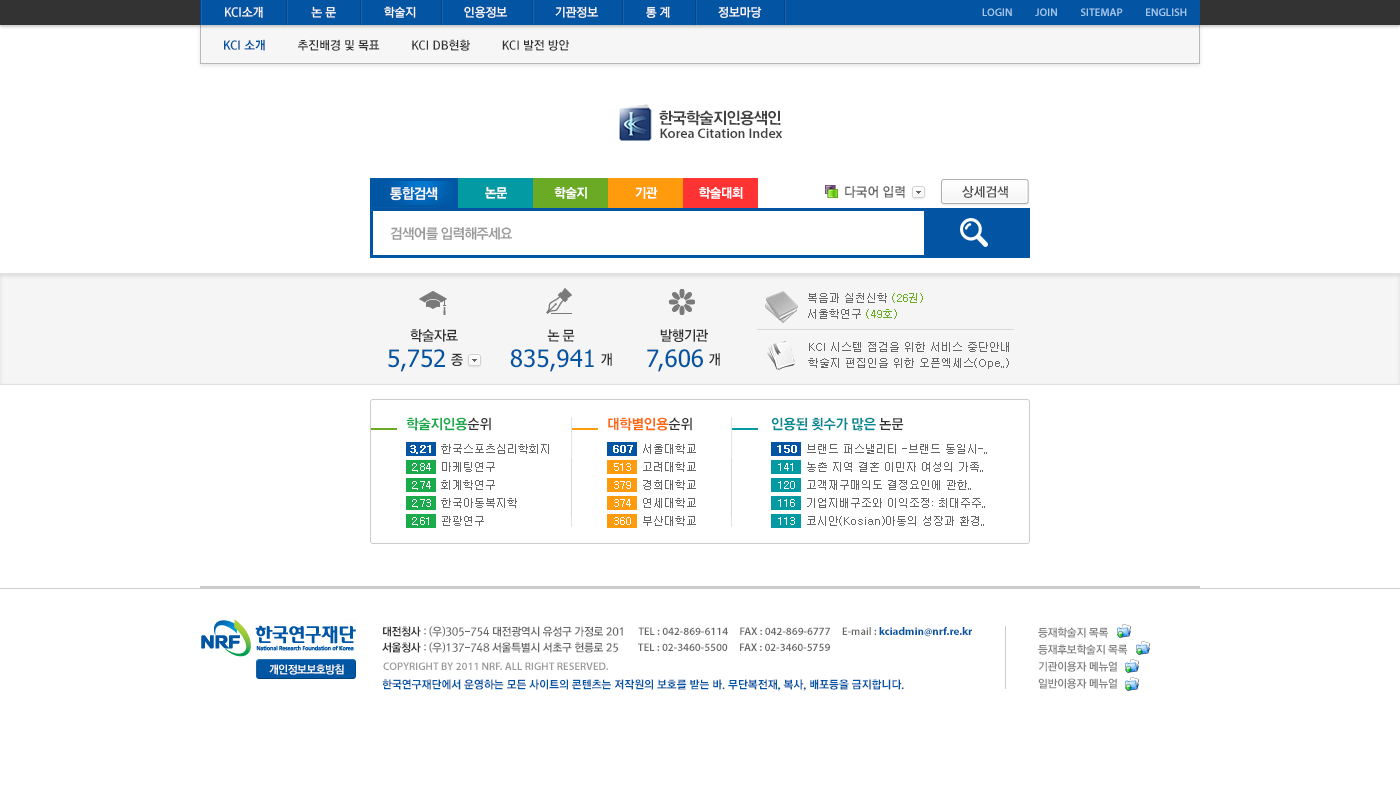The height and width of the screenshot is (800, 1400).
Task: Click the 부산대학교 ranking link
Action: click(669, 521)
